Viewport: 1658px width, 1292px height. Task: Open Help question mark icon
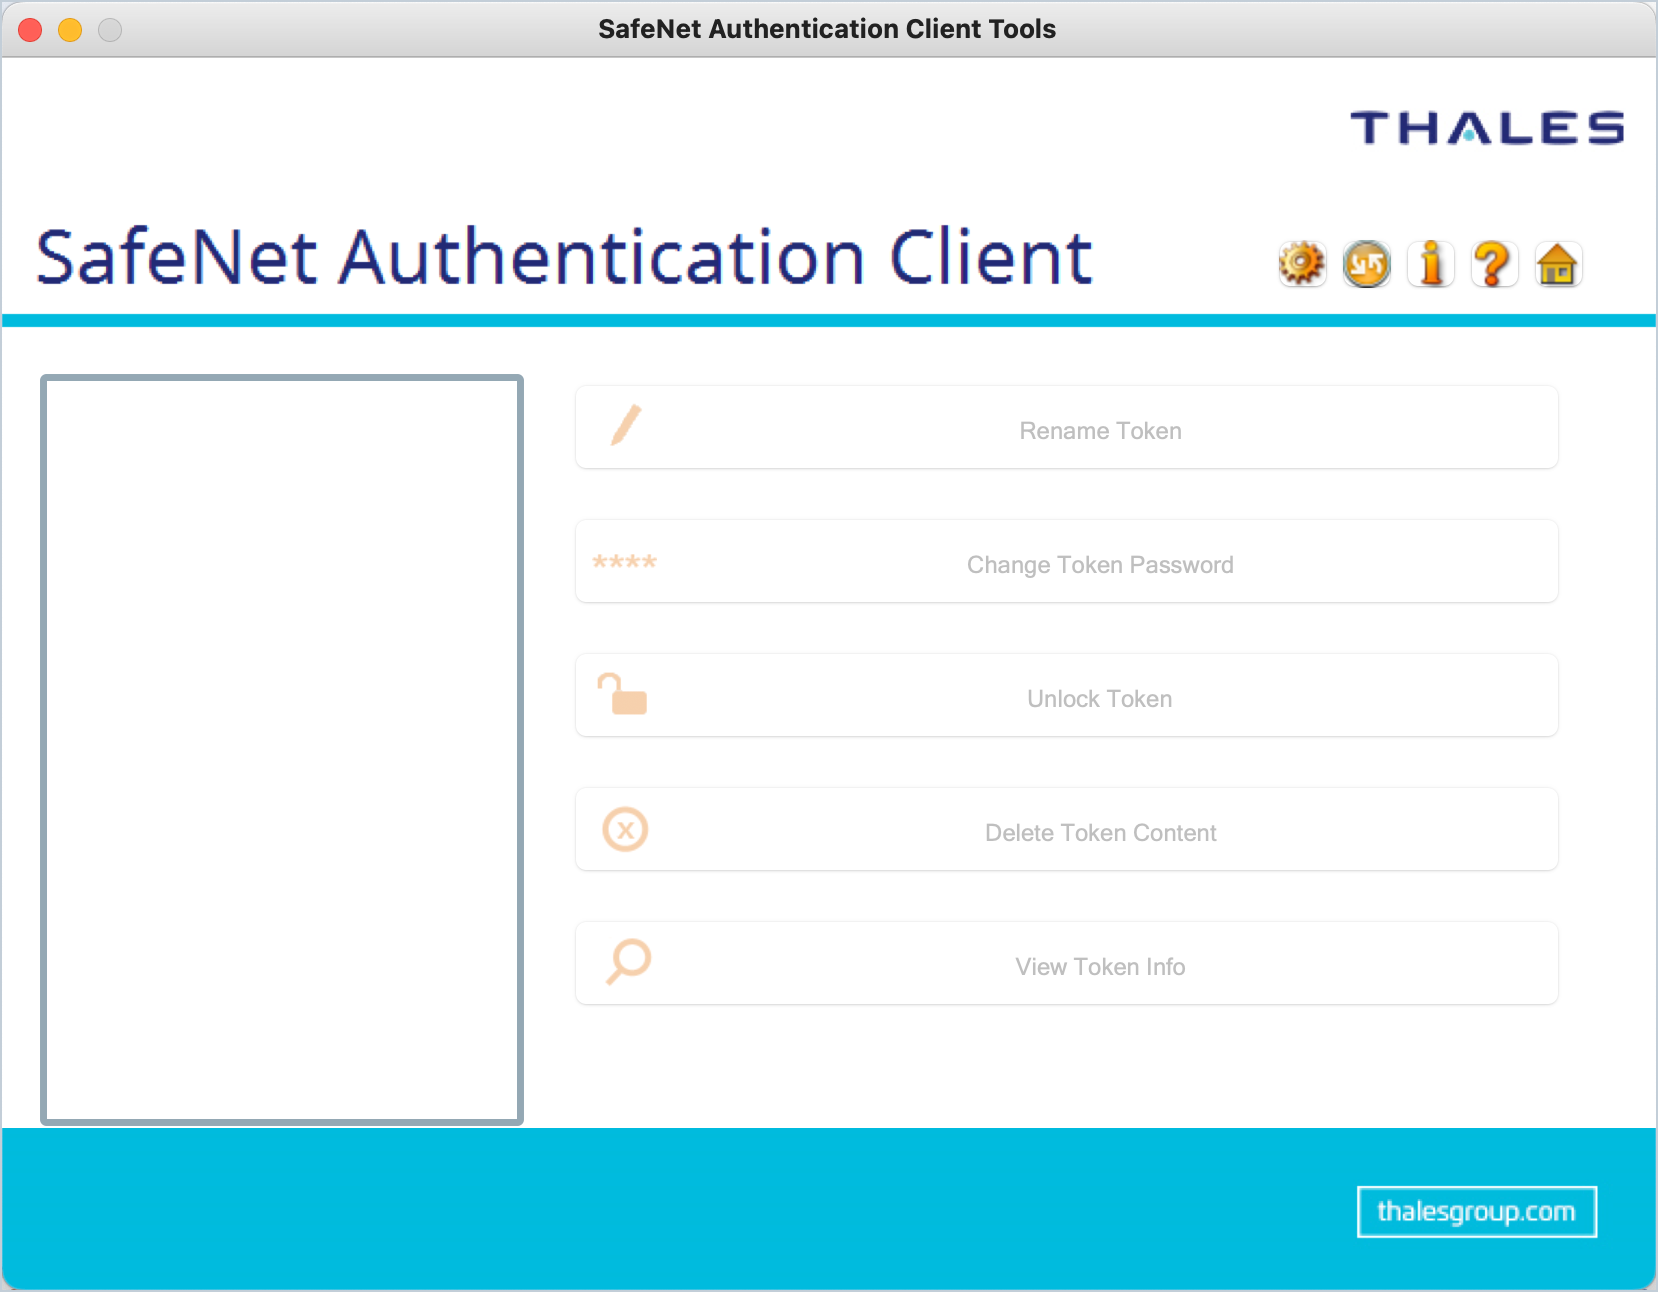pos(1494,265)
